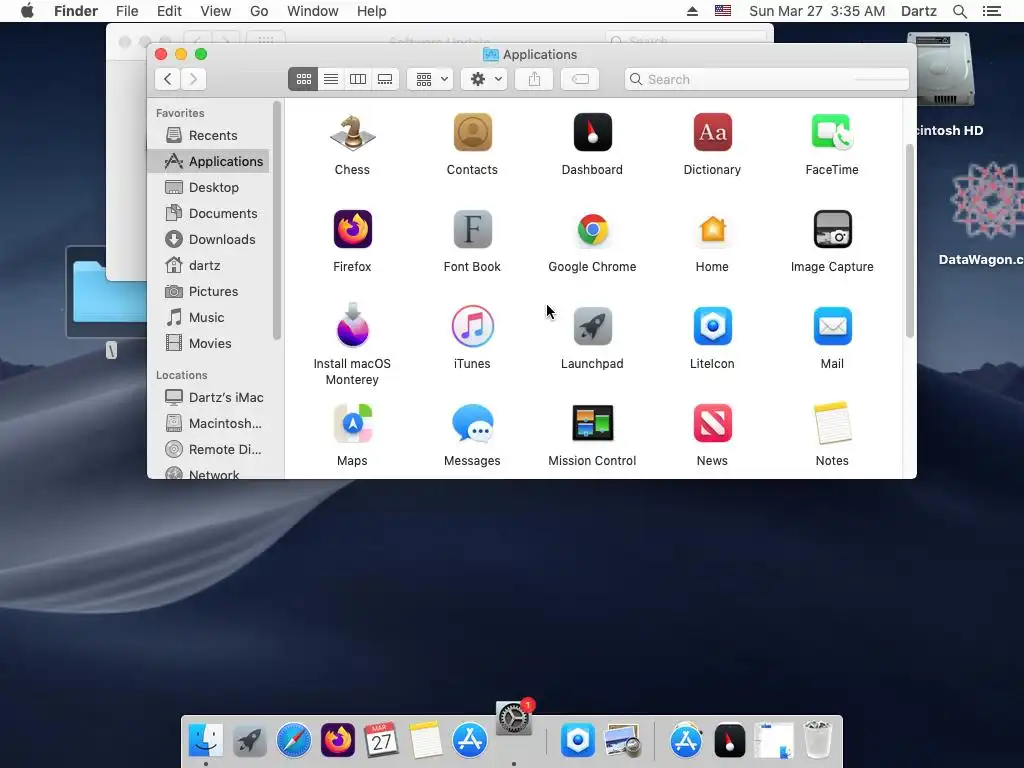This screenshot has height=768, width=1024.
Task: Open the gear Action menu
Action: pyautogui.click(x=485, y=79)
